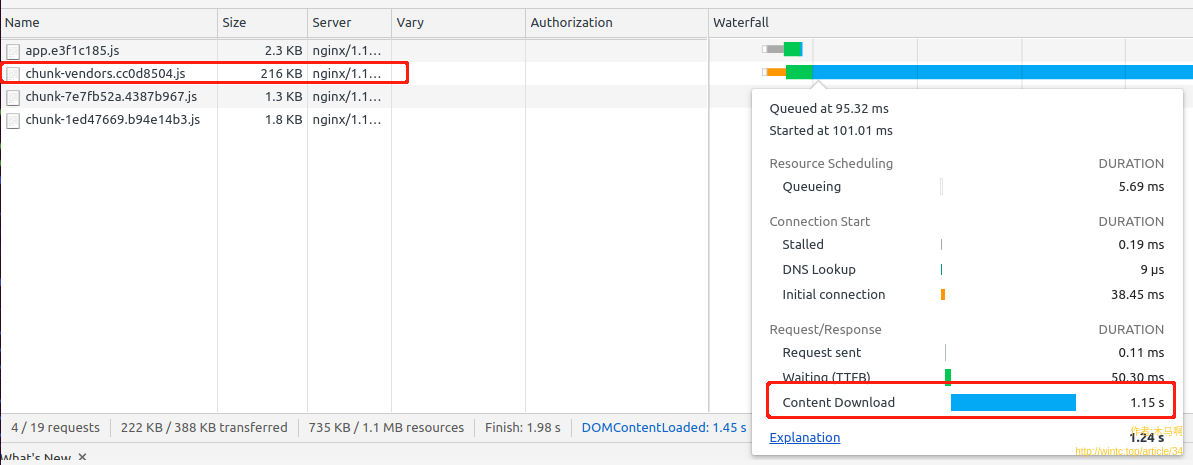This screenshot has height=465, width=1193.
Task: Click the 2.3 KB size cell
Action: pos(283,51)
